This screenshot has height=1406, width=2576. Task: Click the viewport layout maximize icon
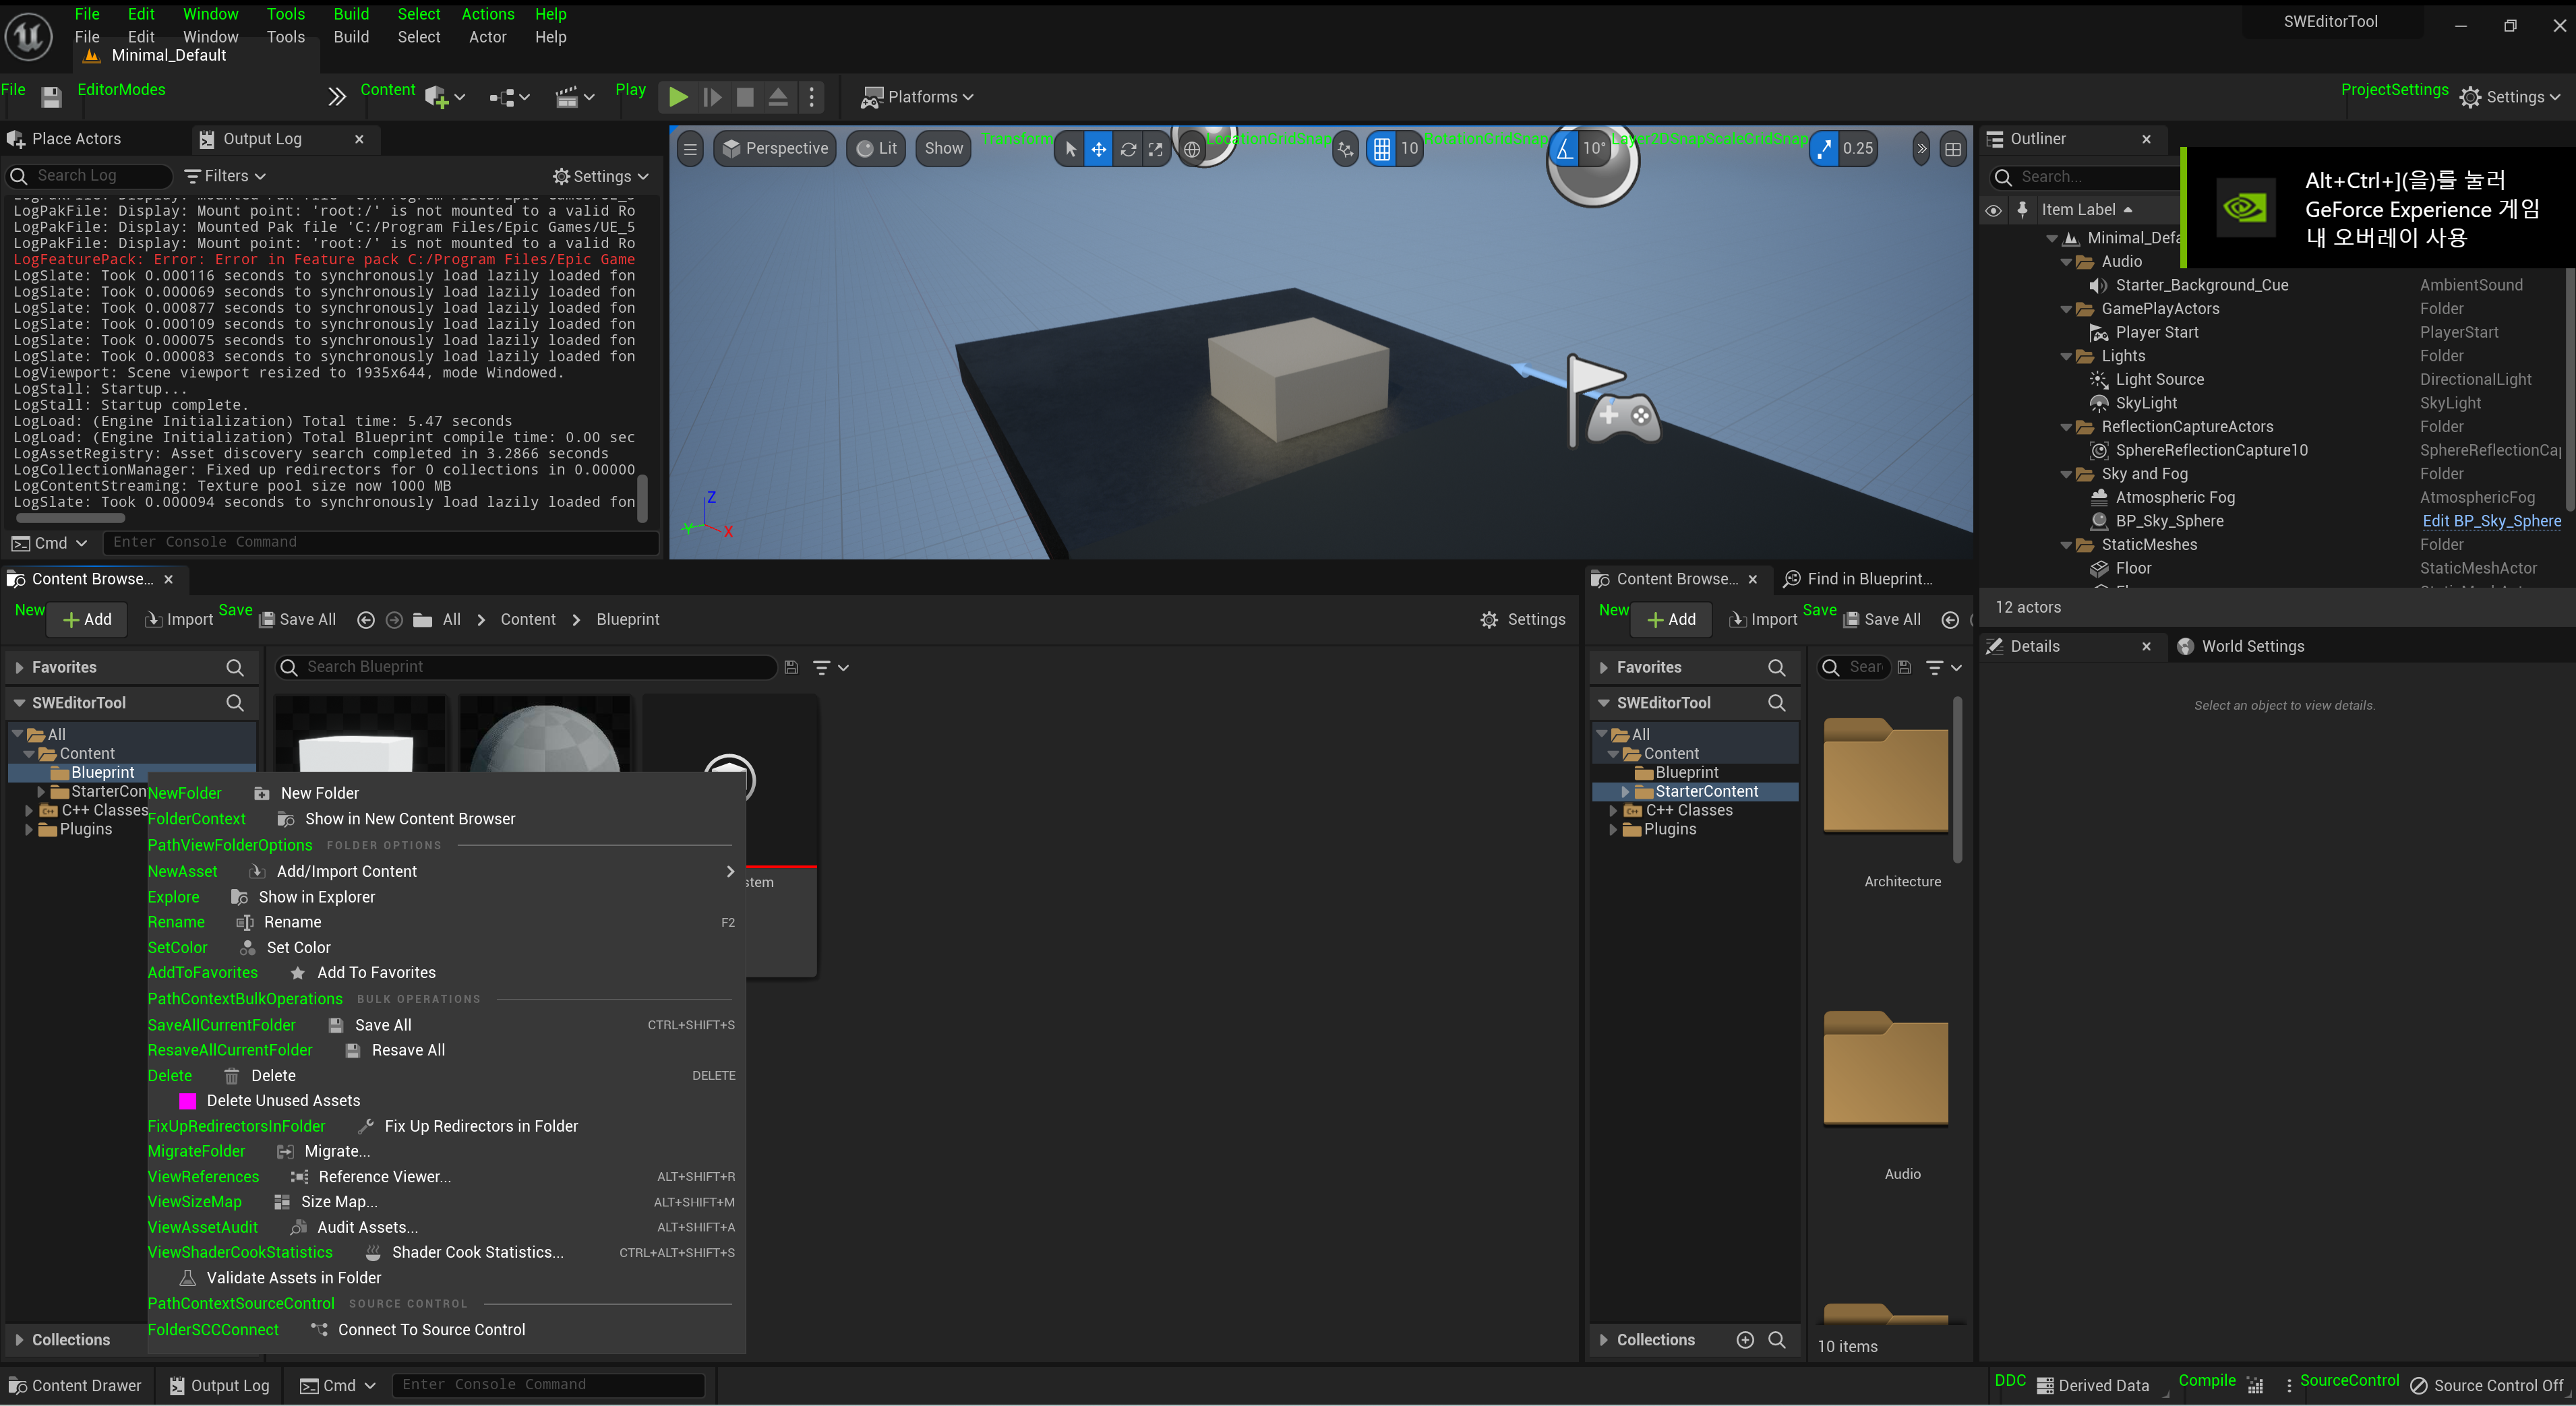1952,149
